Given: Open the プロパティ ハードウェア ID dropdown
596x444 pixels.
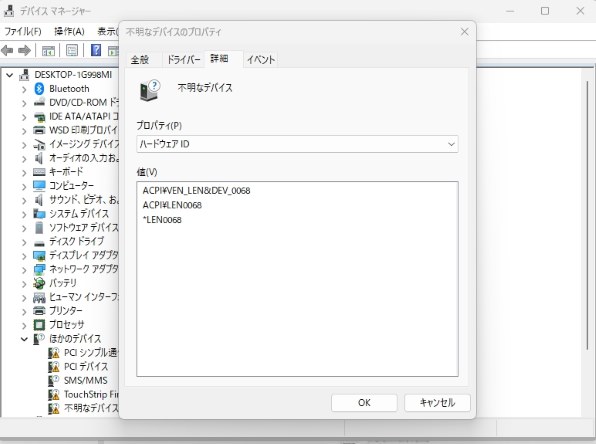Looking at the screenshot, I should click(297, 144).
